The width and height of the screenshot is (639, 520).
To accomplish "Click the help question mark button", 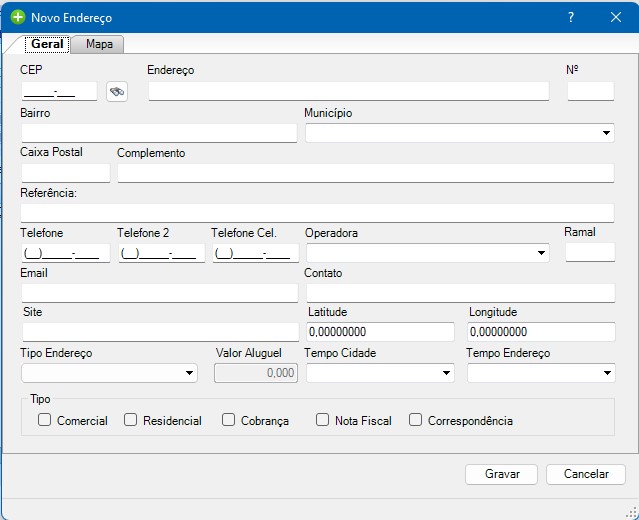I will coord(571,18).
